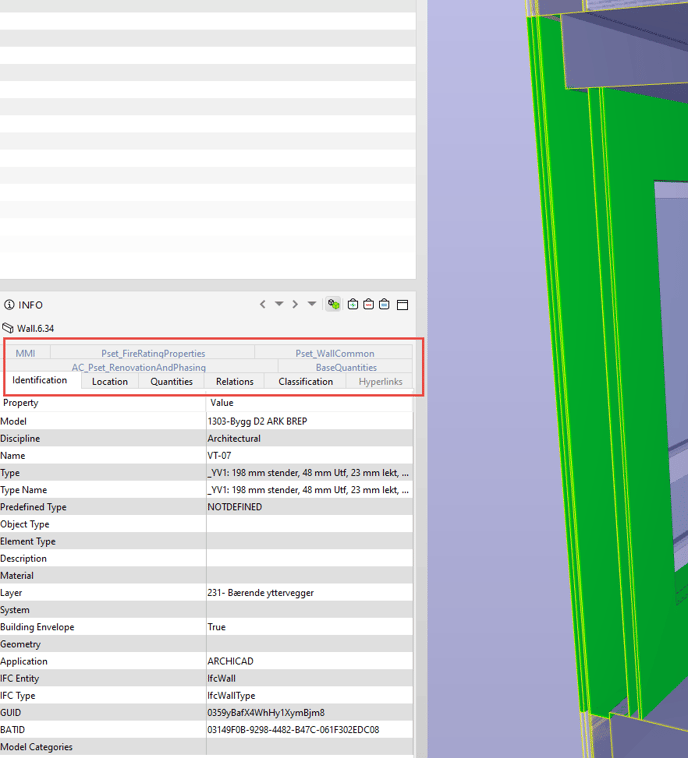Click the Building Envelope property label
688x758 pixels.
tap(37, 627)
